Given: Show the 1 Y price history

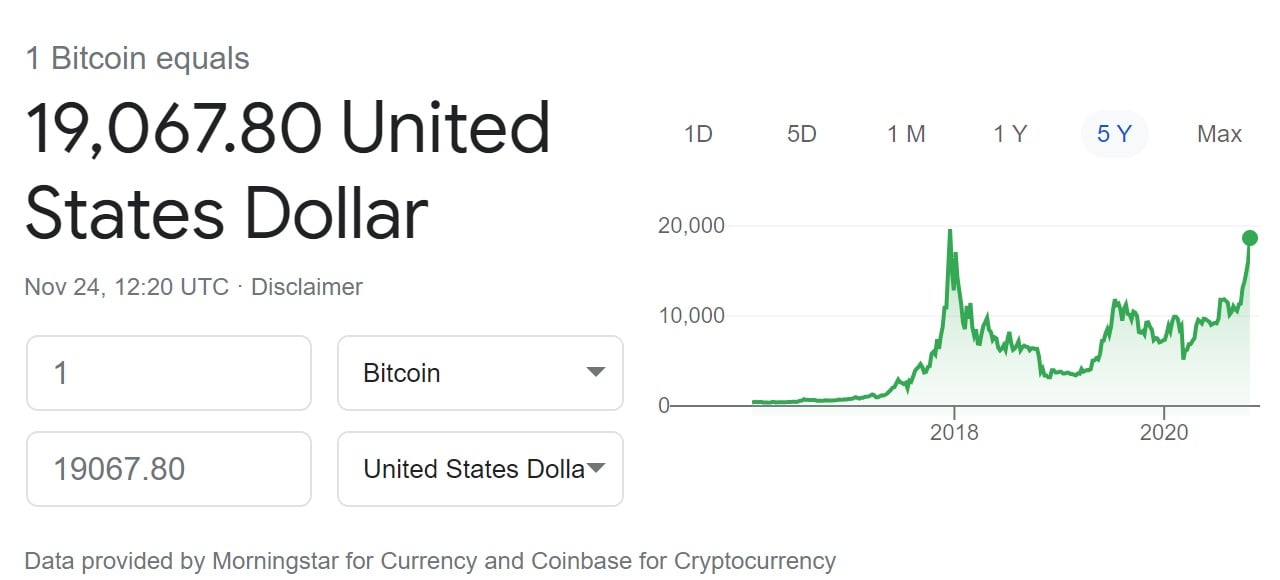Looking at the screenshot, I should coord(1010,134).
